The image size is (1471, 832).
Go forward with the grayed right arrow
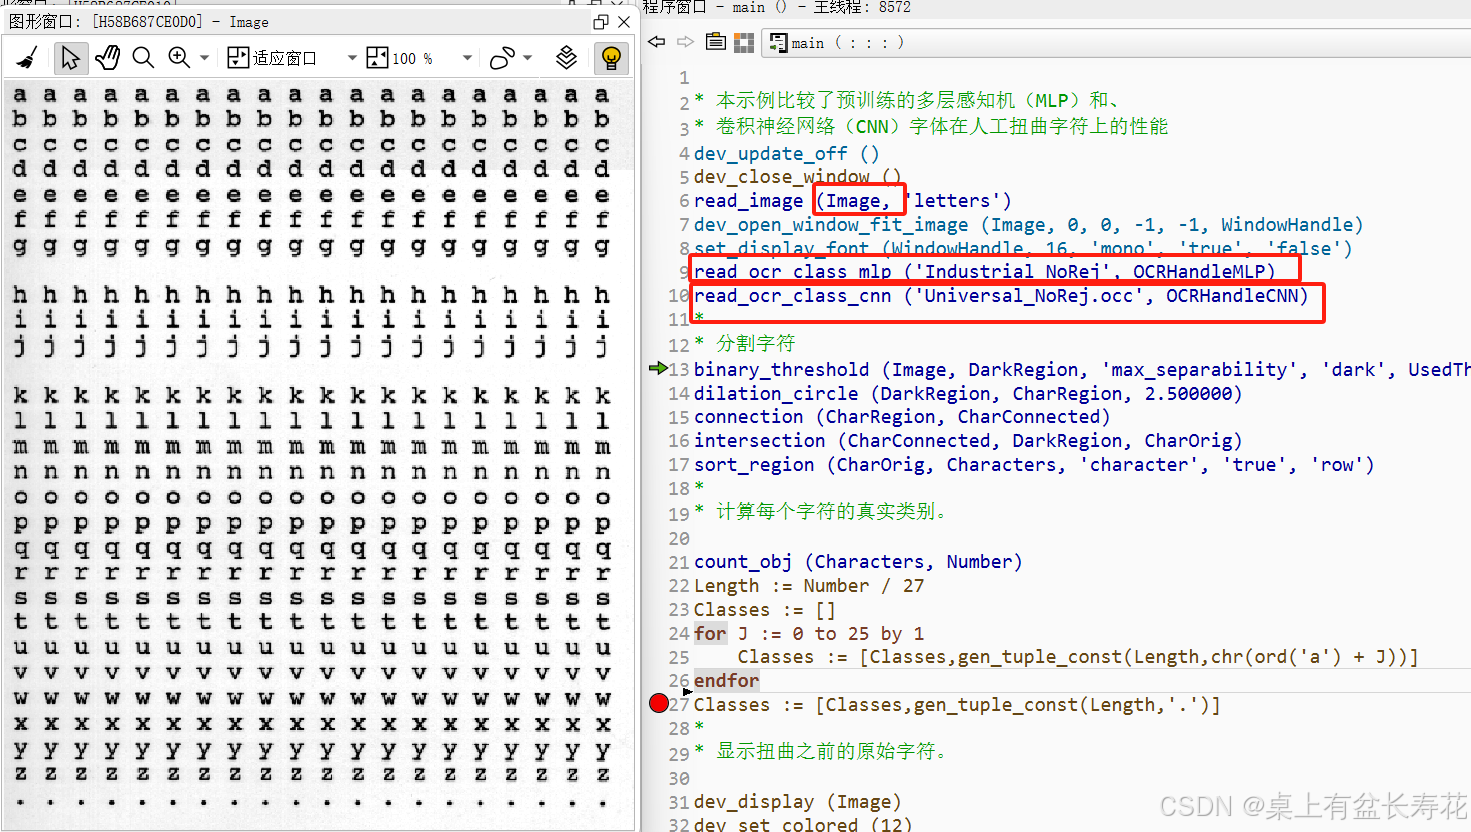coord(685,42)
